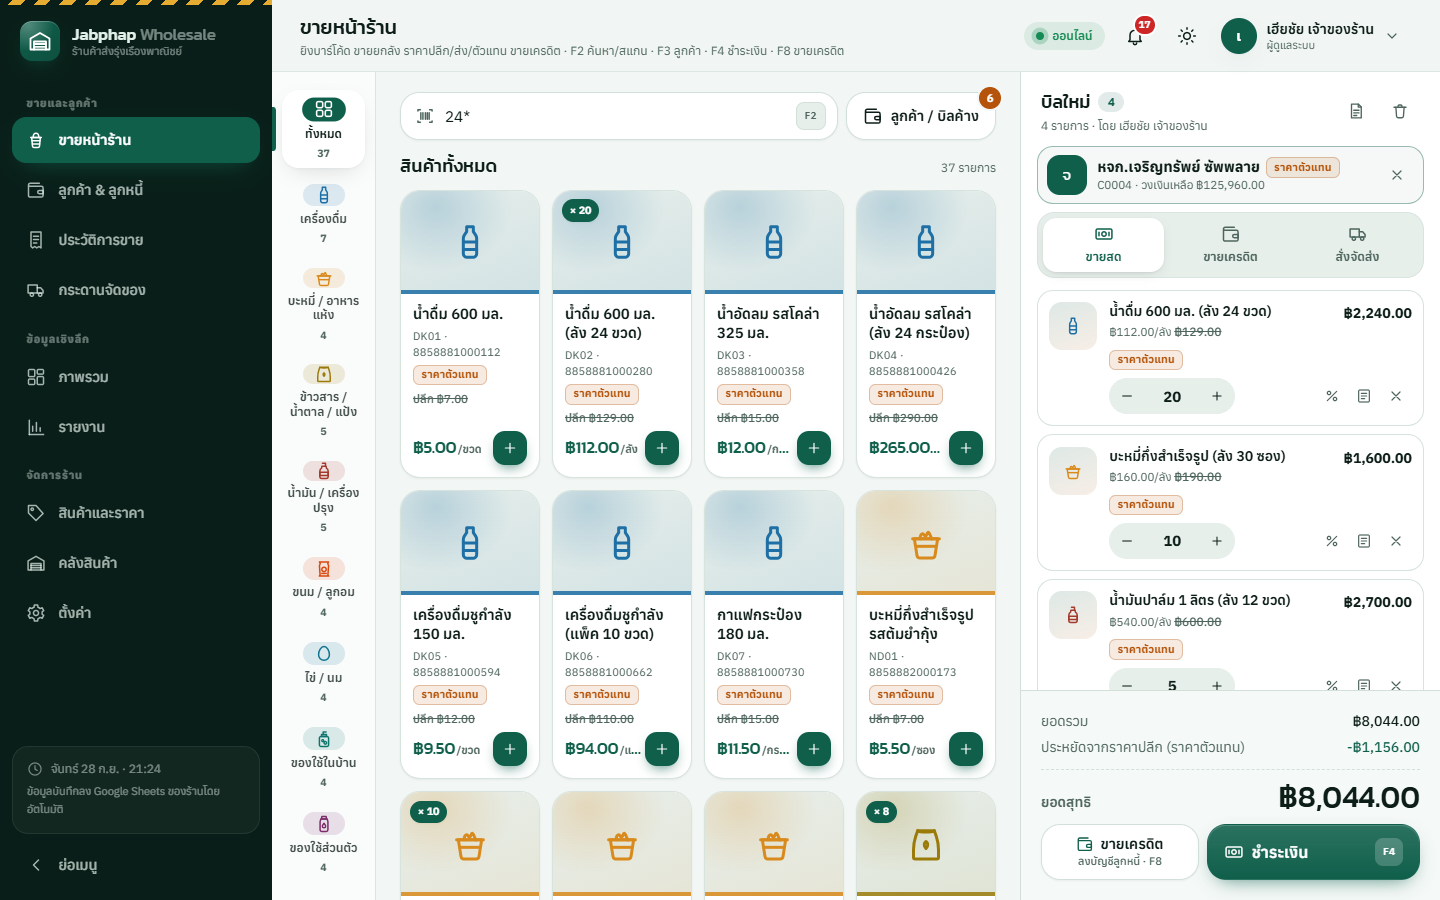Select ขายเครดิต payment mode option
Image resolution: width=1440 pixels, height=900 pixels.
[1230, 245]
